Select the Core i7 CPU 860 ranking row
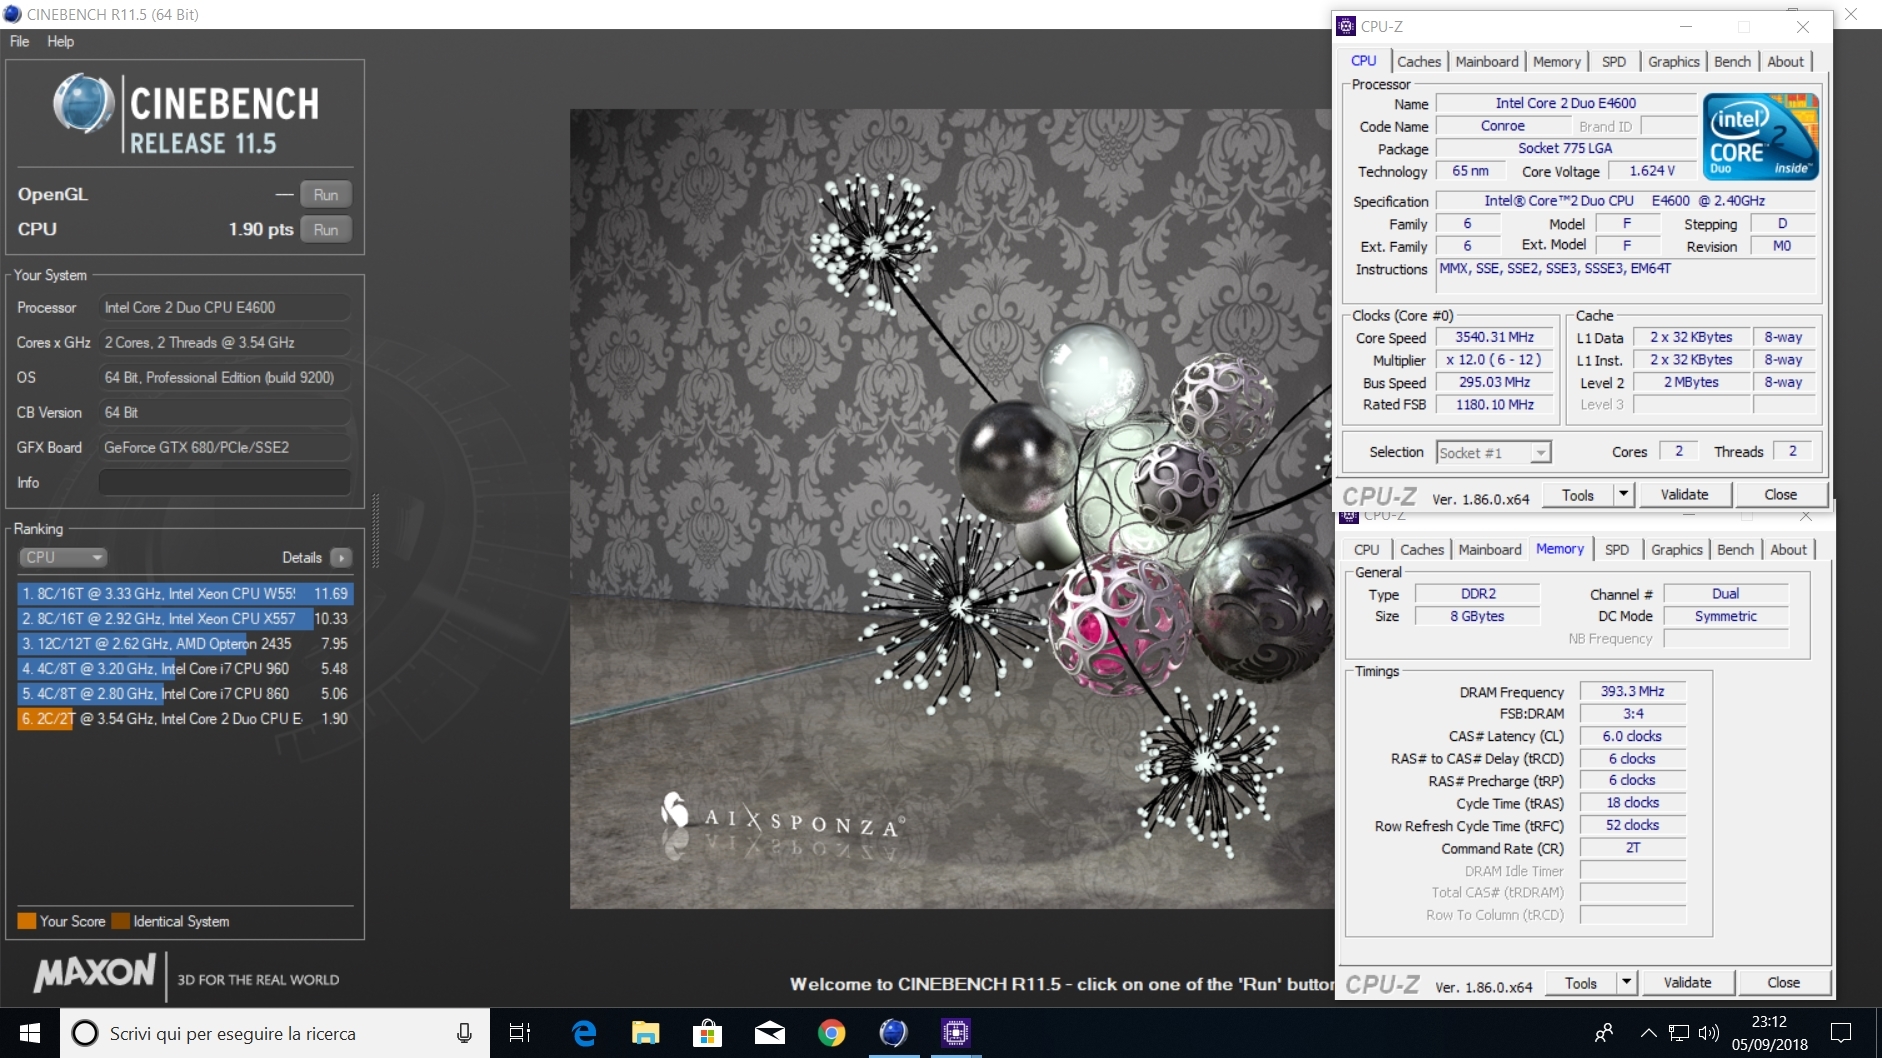 coord(185,693)
